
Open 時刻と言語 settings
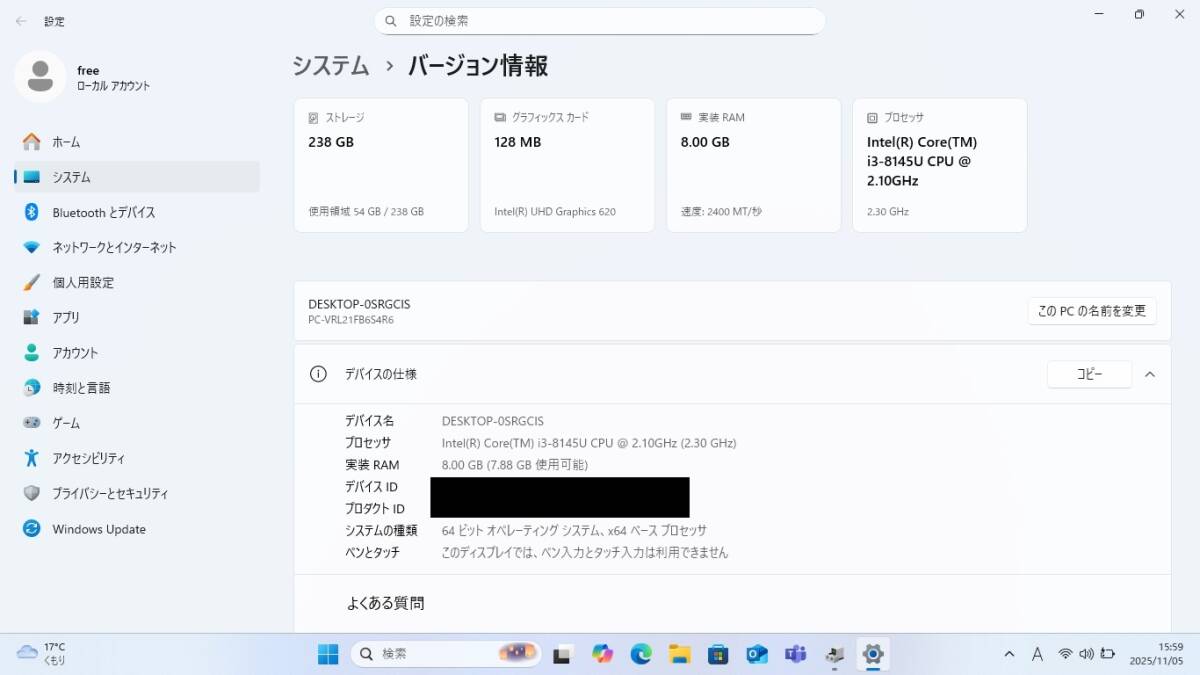click(x=136, y=387)
